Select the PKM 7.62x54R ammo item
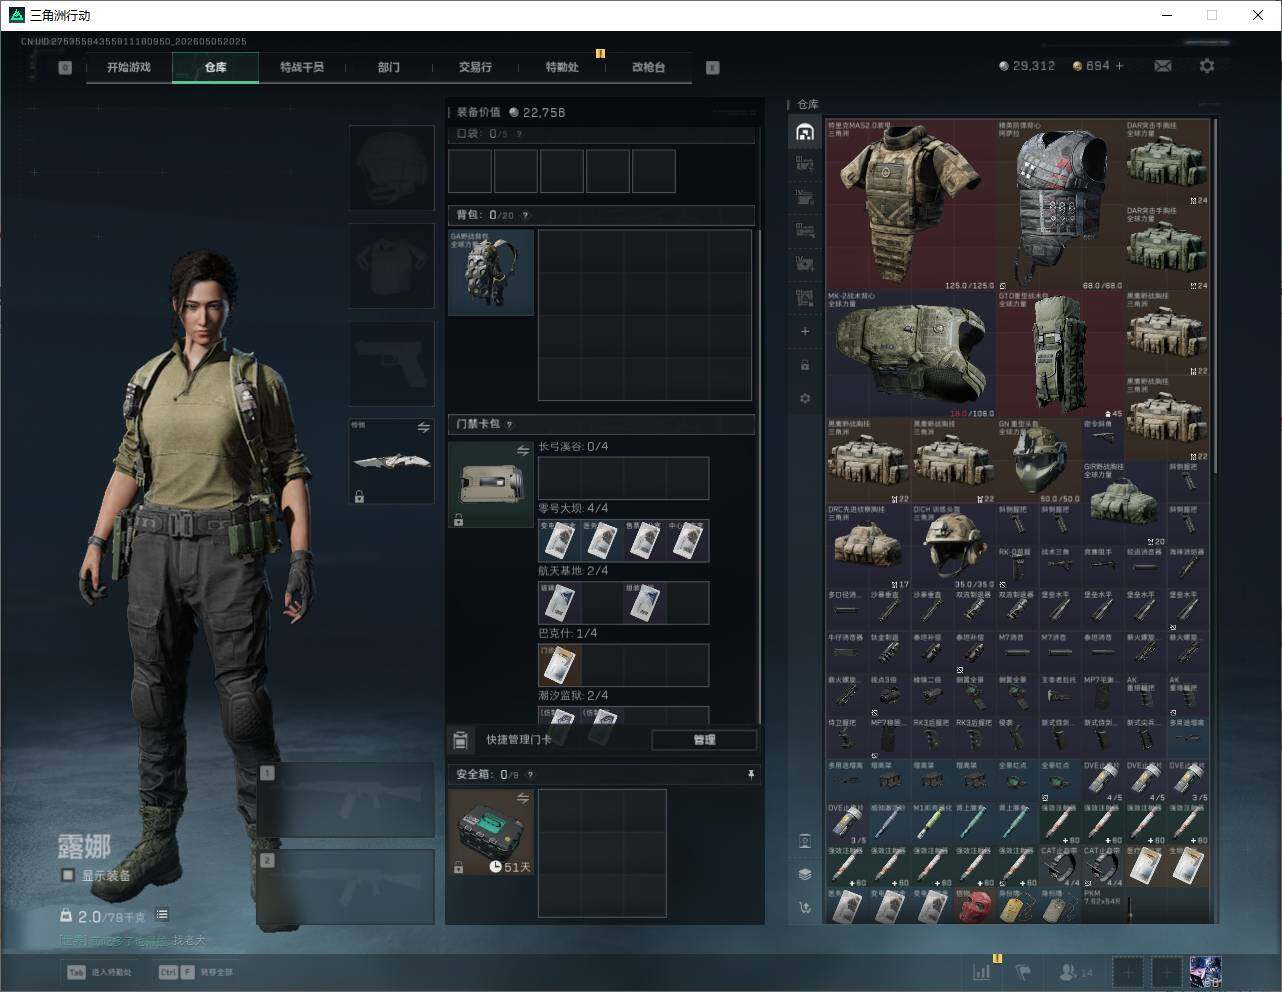1282x992 pixels. (1125, 907)
